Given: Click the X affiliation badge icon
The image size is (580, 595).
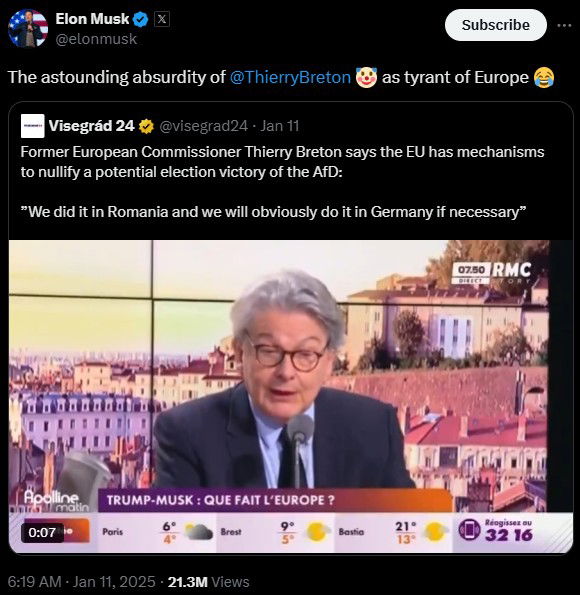Looking at the screenshot, I should click(x=162, y=19).
